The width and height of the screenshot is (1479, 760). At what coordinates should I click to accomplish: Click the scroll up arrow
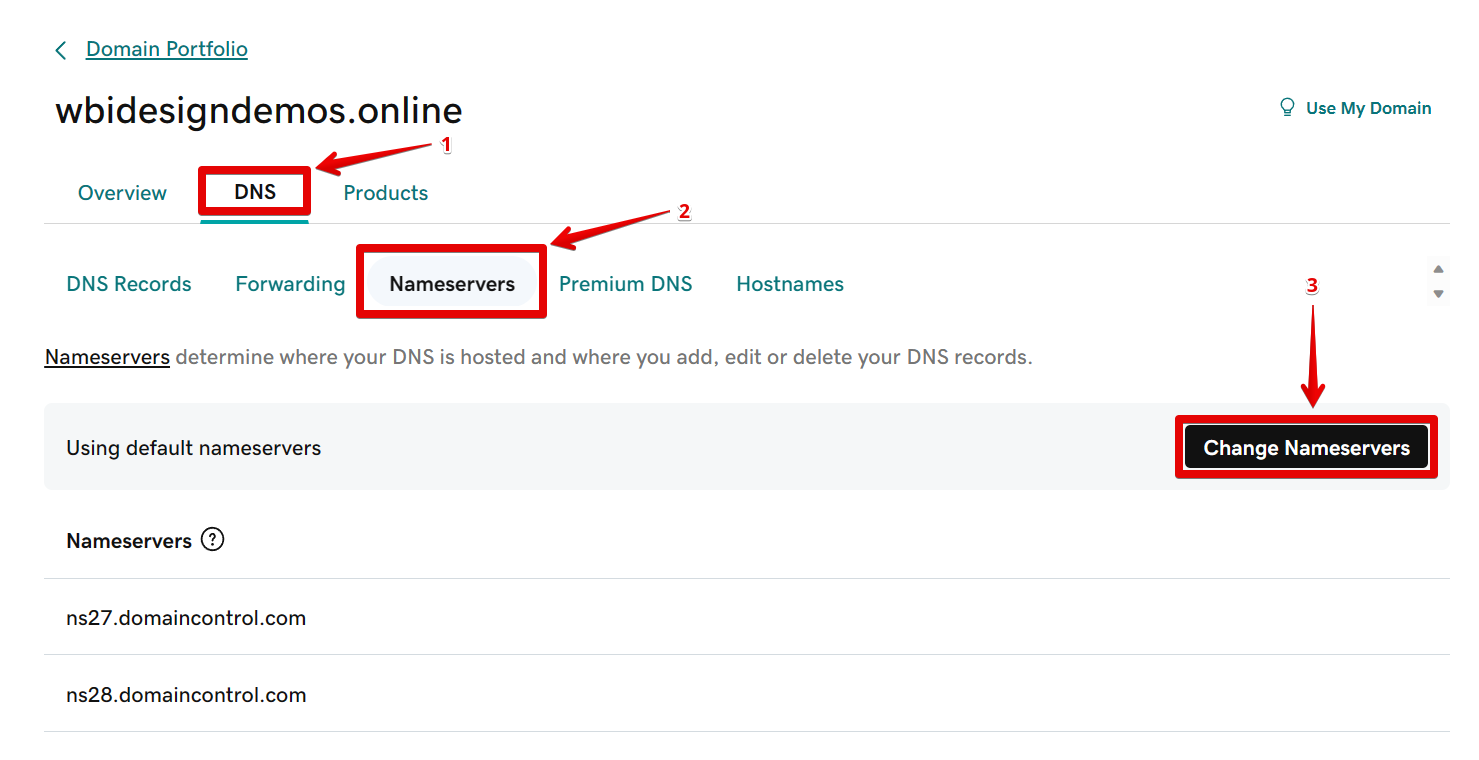(1438, 269)
